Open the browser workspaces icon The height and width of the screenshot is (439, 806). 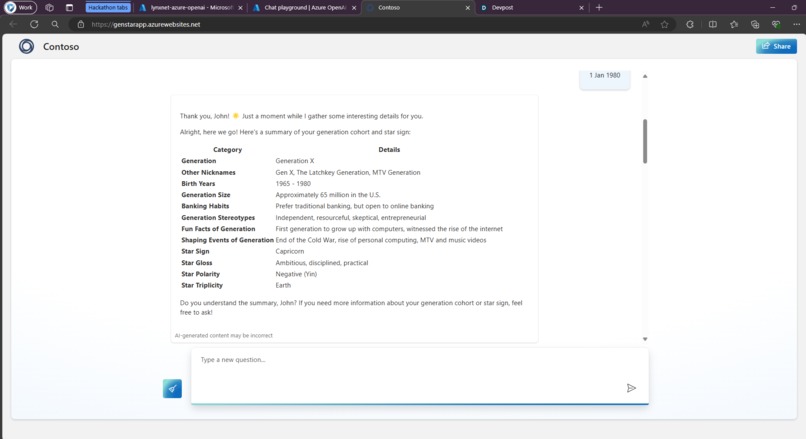tap(49, 8)
